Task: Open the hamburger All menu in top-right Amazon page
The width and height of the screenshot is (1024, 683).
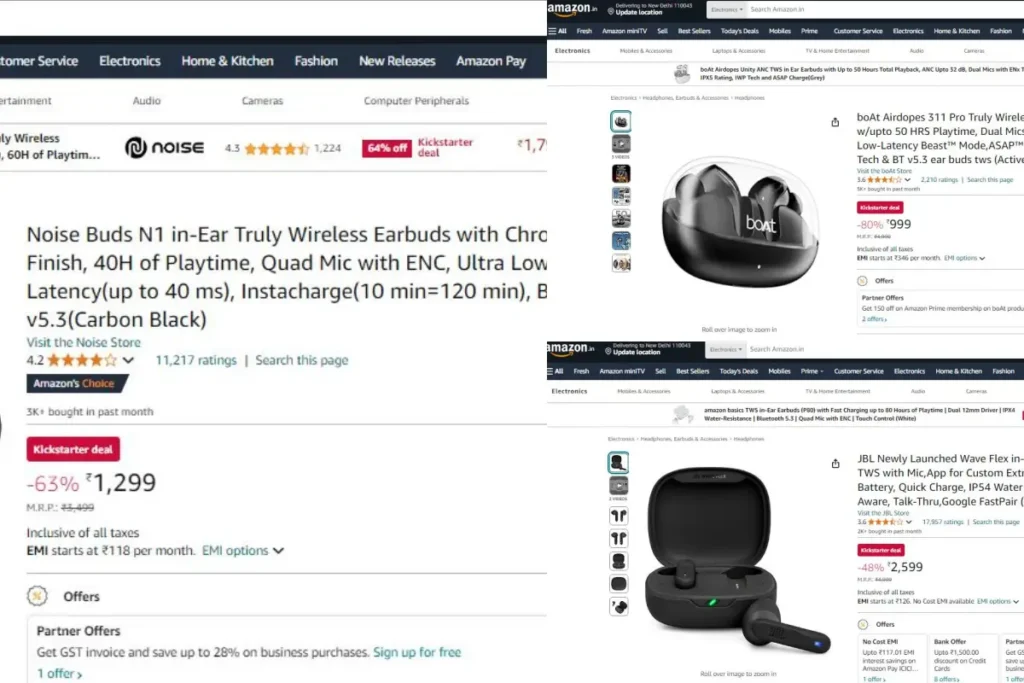Action: pos(558,31)
